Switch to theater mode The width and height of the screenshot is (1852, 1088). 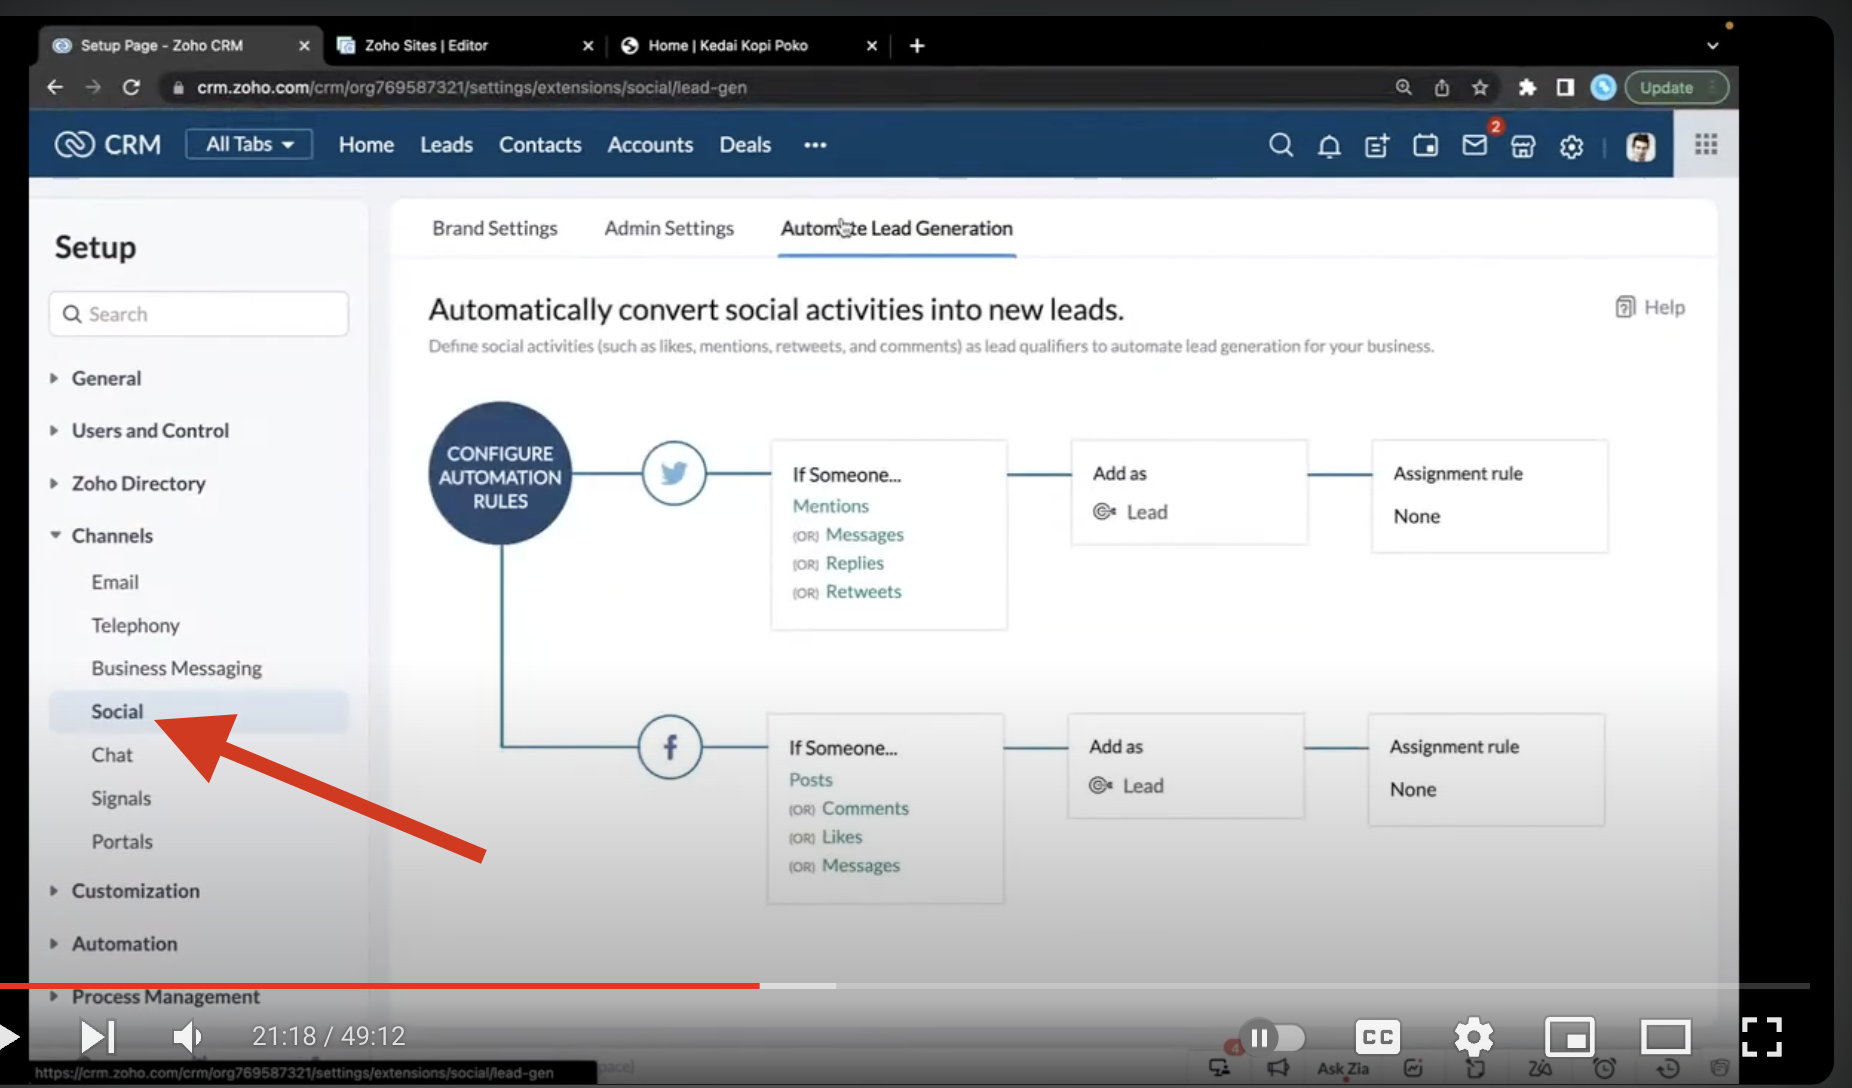(x=1666, y=1037)
